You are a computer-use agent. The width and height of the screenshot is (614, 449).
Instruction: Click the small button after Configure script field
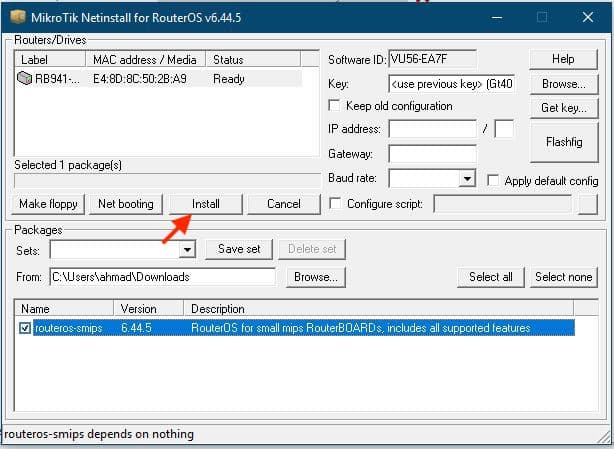[x=588, y=204]
